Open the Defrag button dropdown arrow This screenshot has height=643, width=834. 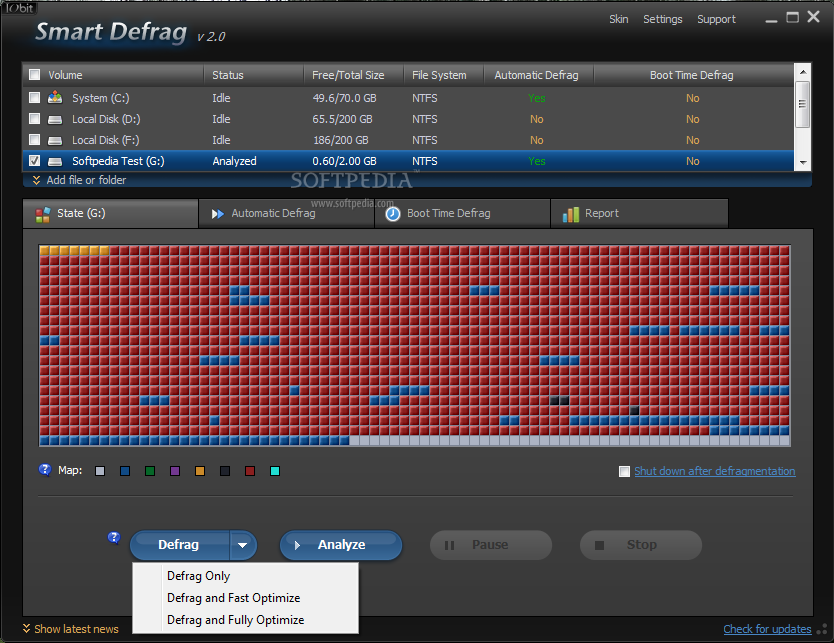(x=243, y=545)
